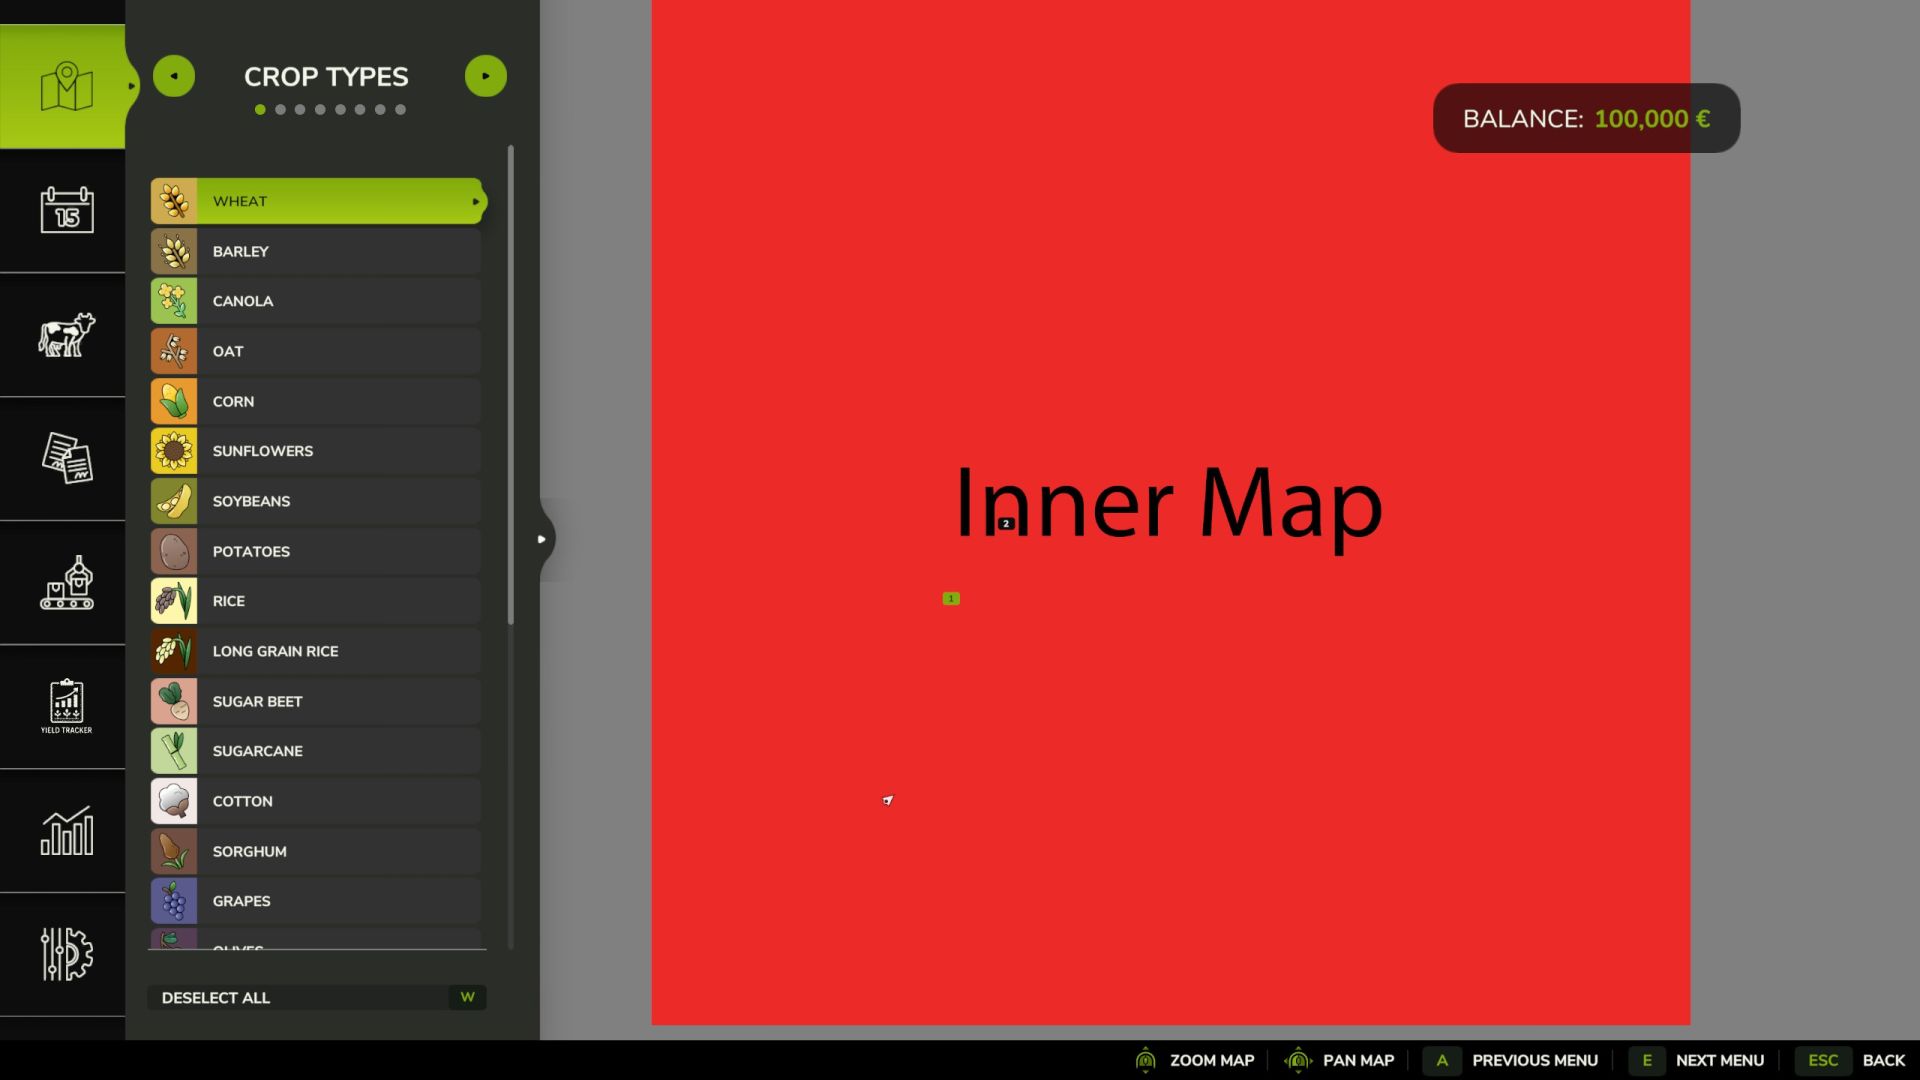1920x1080 pixels.
Task: Click map marker 1 on the red map
Action: pos(950,598)
